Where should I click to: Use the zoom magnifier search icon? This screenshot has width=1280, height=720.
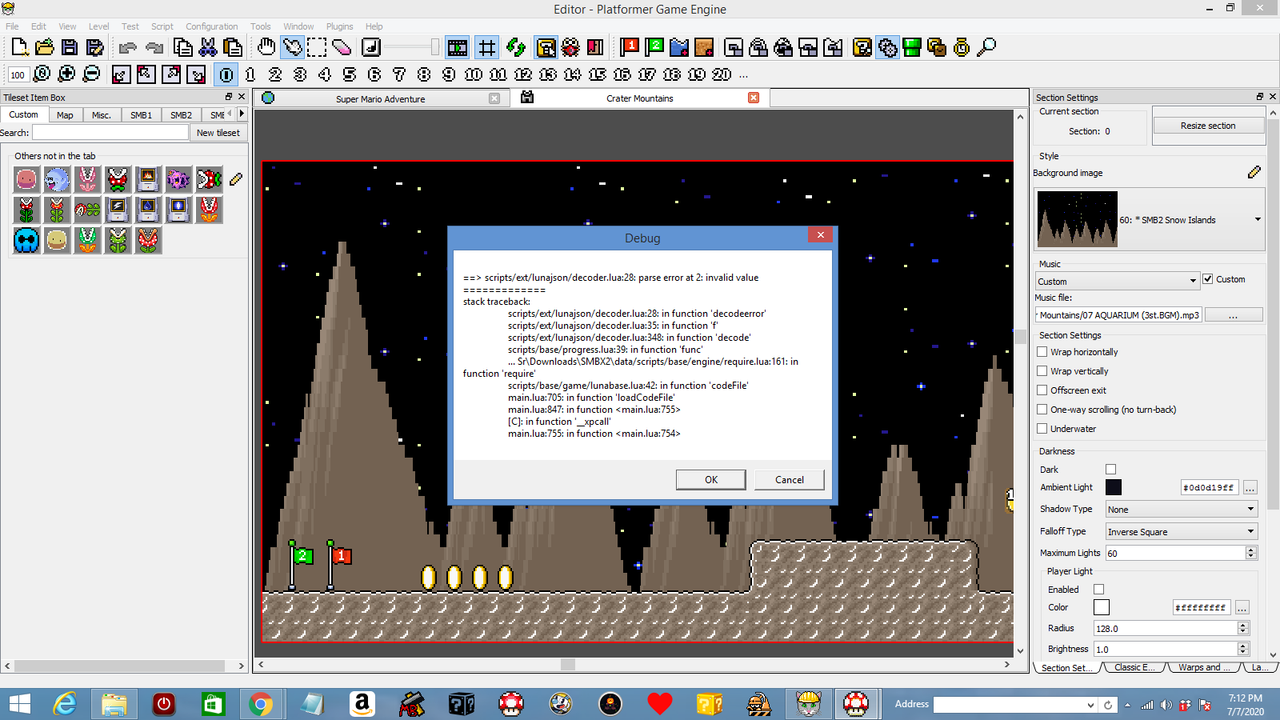click(x=986, y=47)
